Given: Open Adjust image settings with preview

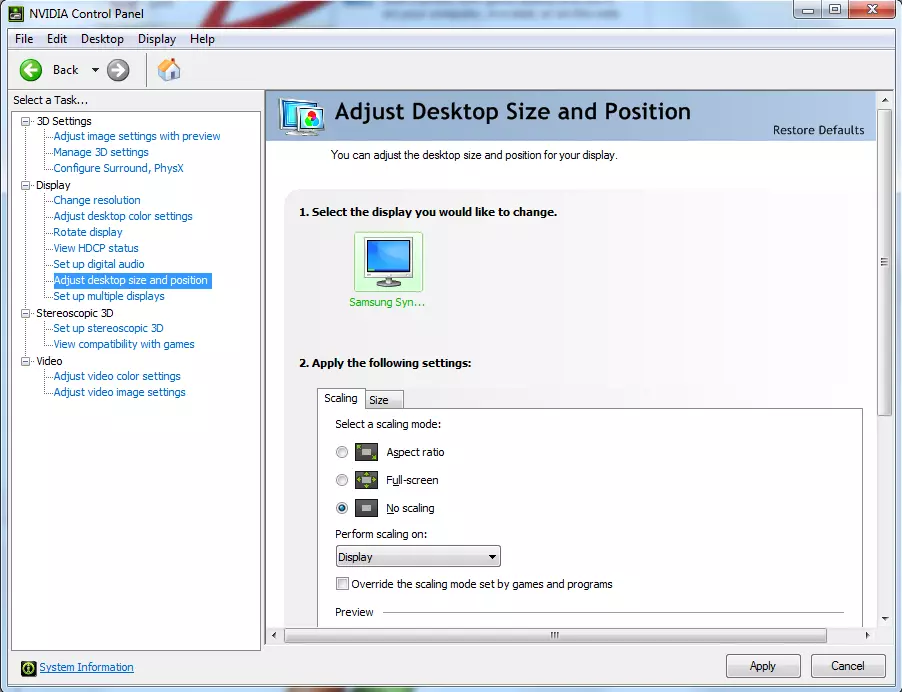Looking at the screenshot, I should (137, 136).
